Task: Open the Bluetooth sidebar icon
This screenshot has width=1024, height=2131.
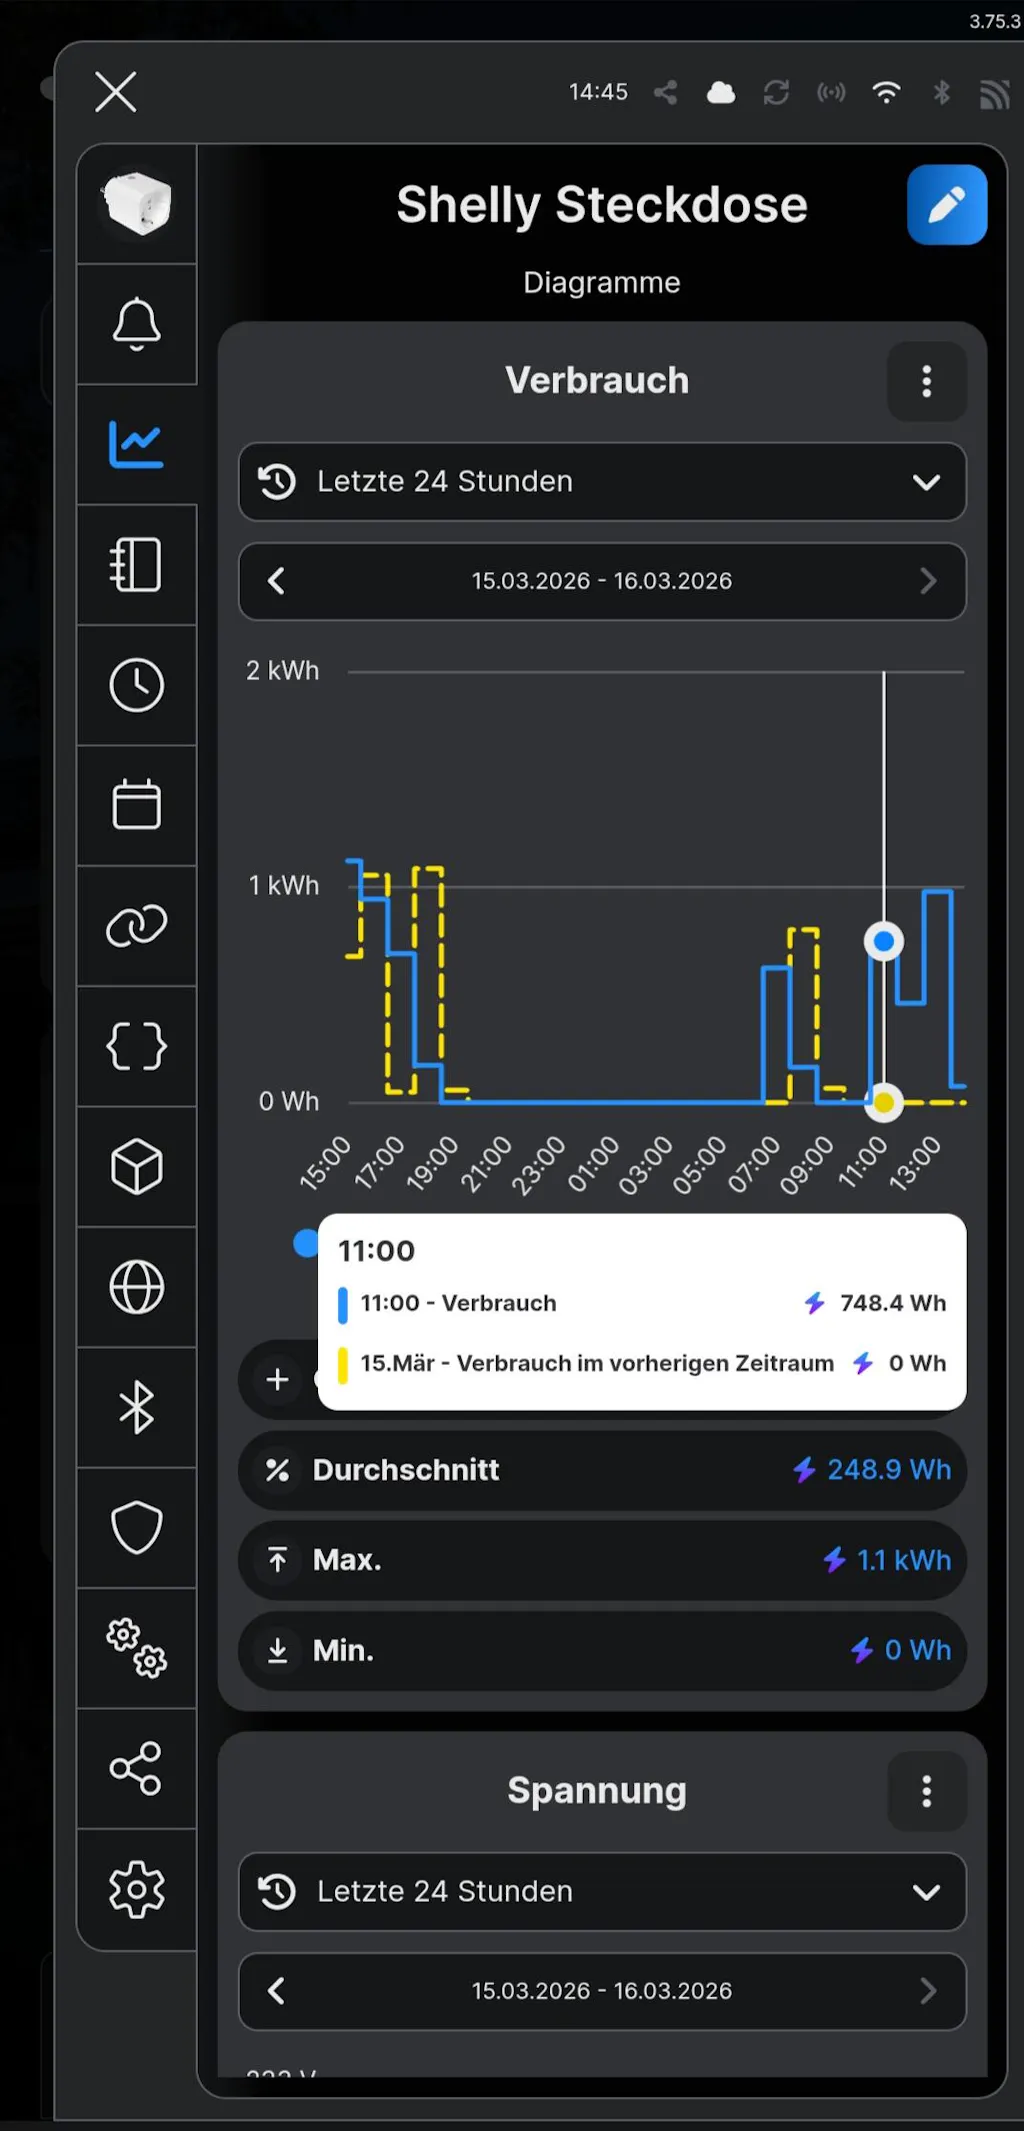Action: click(136, 1408)
